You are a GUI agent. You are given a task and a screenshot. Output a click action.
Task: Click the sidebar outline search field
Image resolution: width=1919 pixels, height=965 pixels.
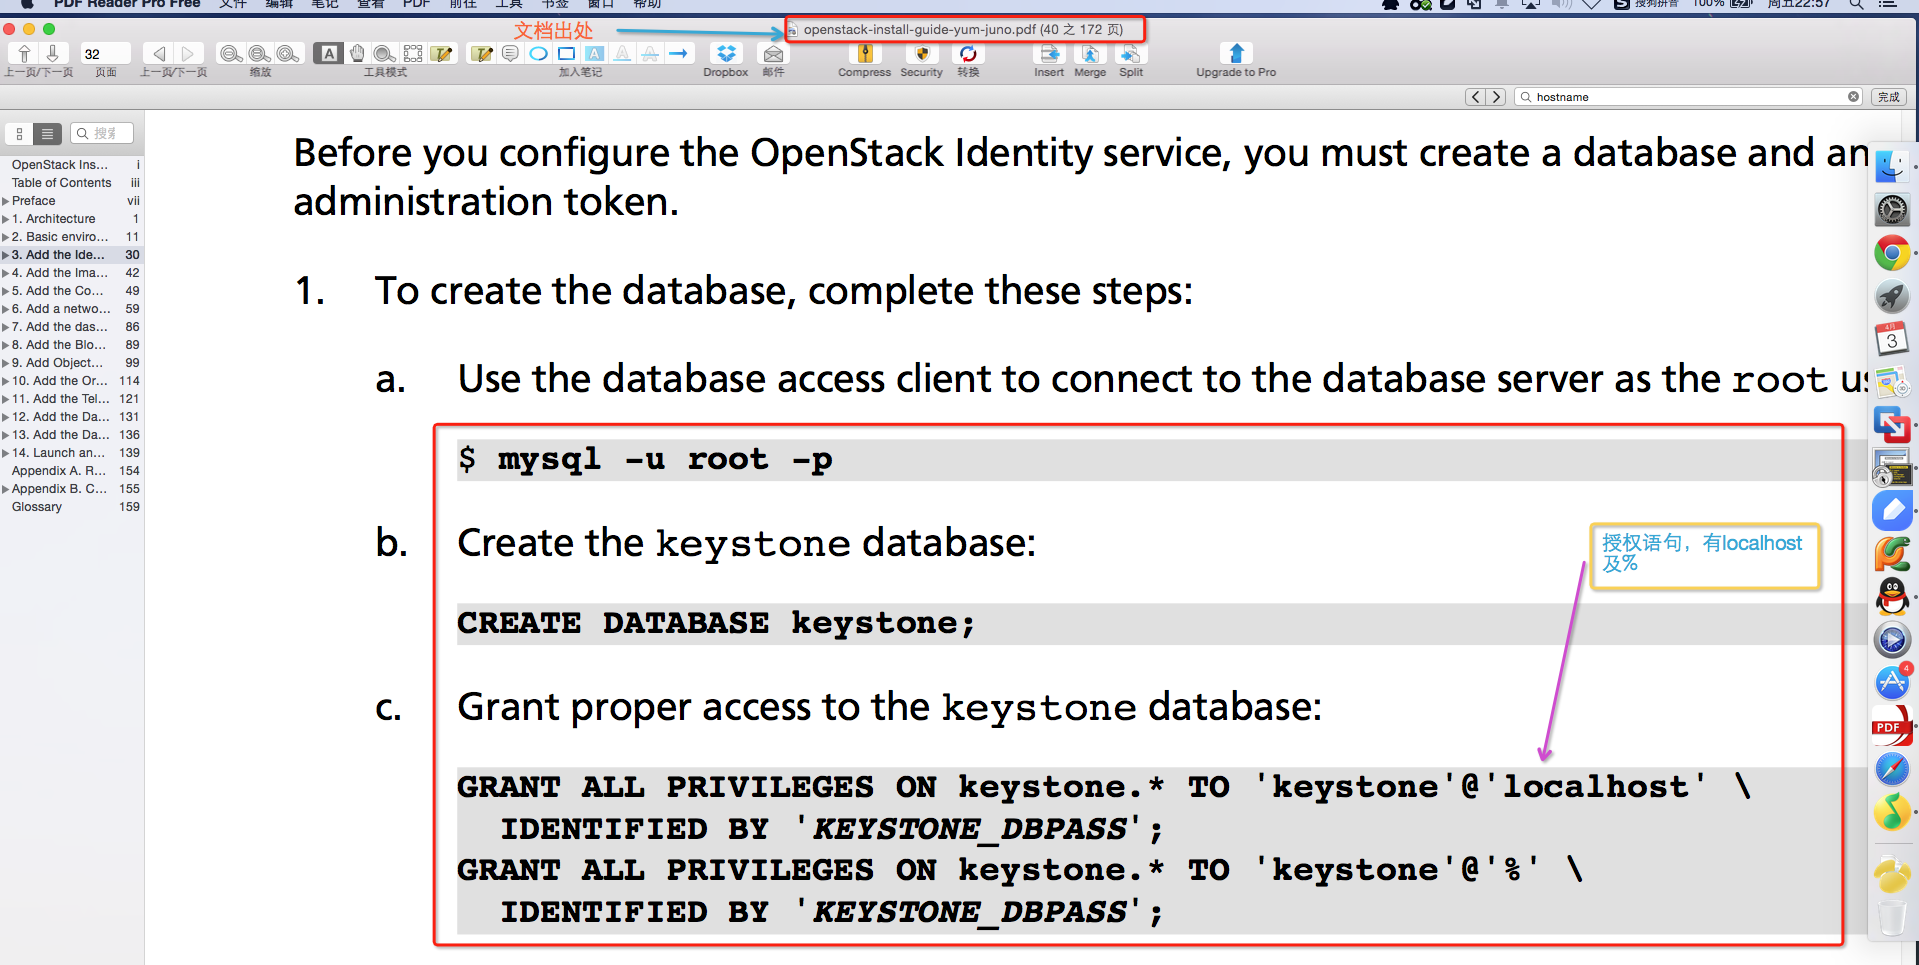pos(102,133)
